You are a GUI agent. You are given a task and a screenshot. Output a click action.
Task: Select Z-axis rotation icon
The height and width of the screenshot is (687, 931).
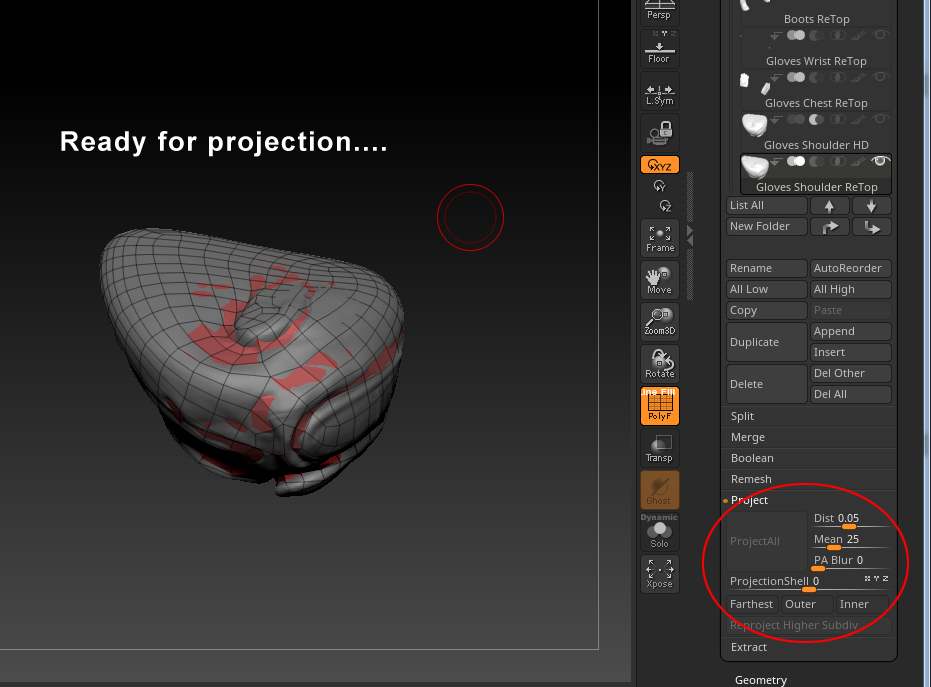[665, 206]
